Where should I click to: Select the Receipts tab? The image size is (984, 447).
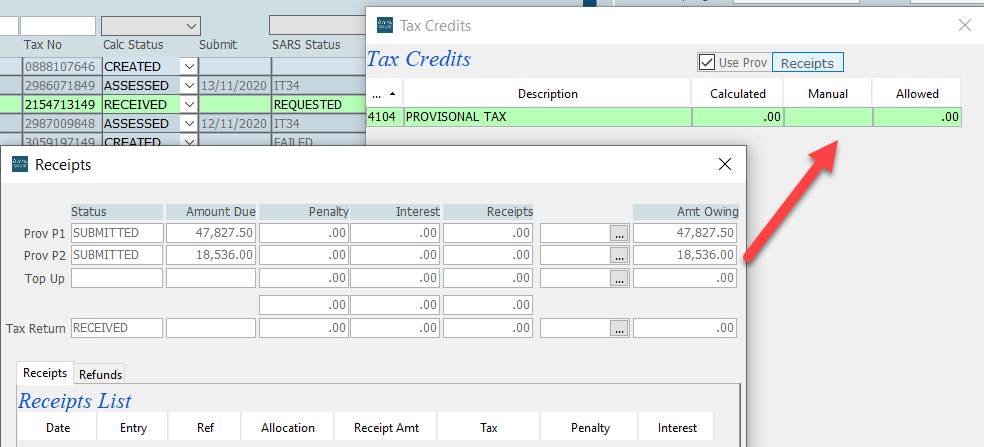point(45,373)
